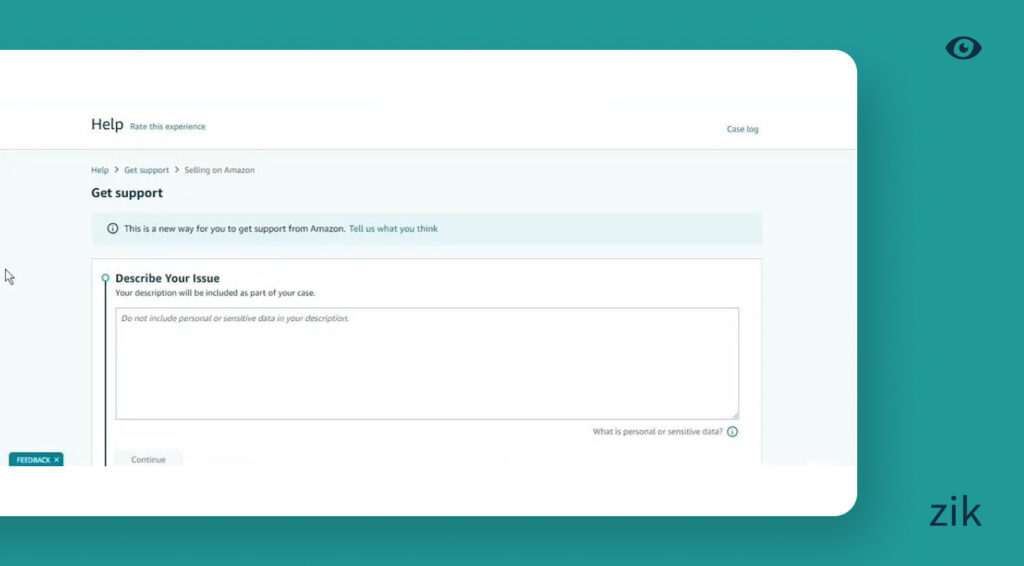Viewport: 1024px width, 566px height.
Task: Open the What is personal or sensitive data link
Action: click(657, 432)
